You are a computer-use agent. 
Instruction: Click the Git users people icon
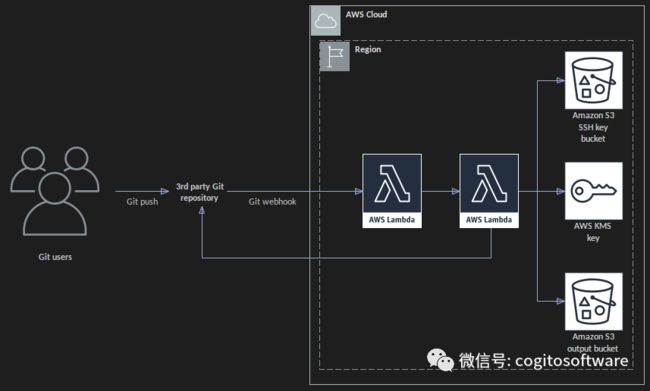pos(55,191)
